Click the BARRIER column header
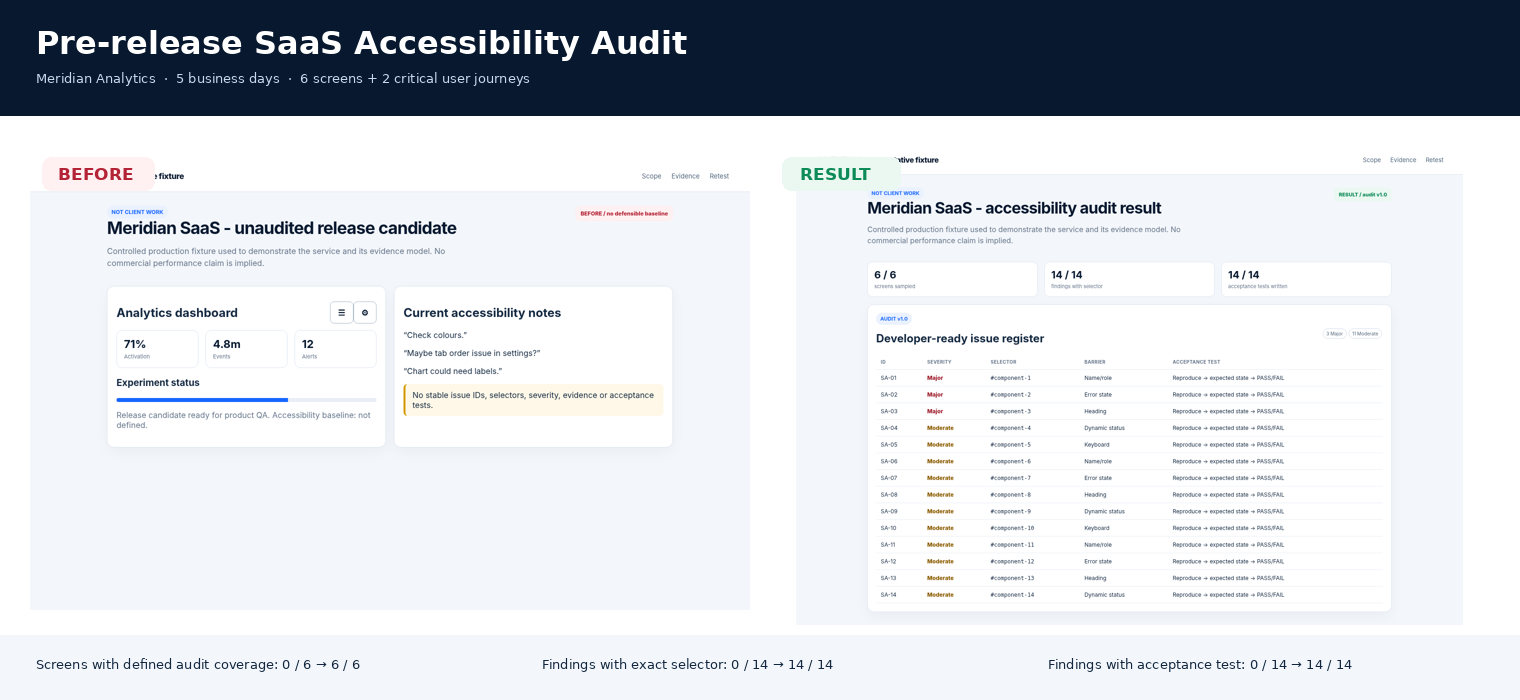1520x700 pixels. coord(1096,362)
